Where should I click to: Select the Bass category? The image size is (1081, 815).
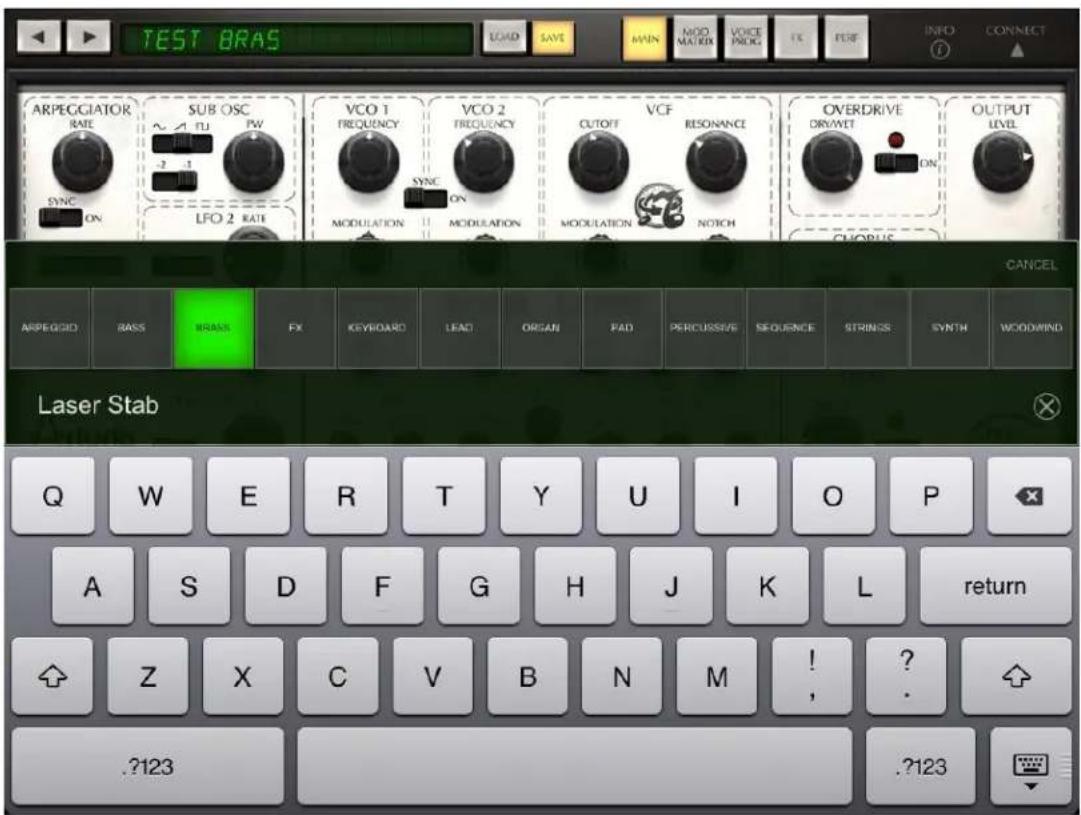(x=131, y=328)
